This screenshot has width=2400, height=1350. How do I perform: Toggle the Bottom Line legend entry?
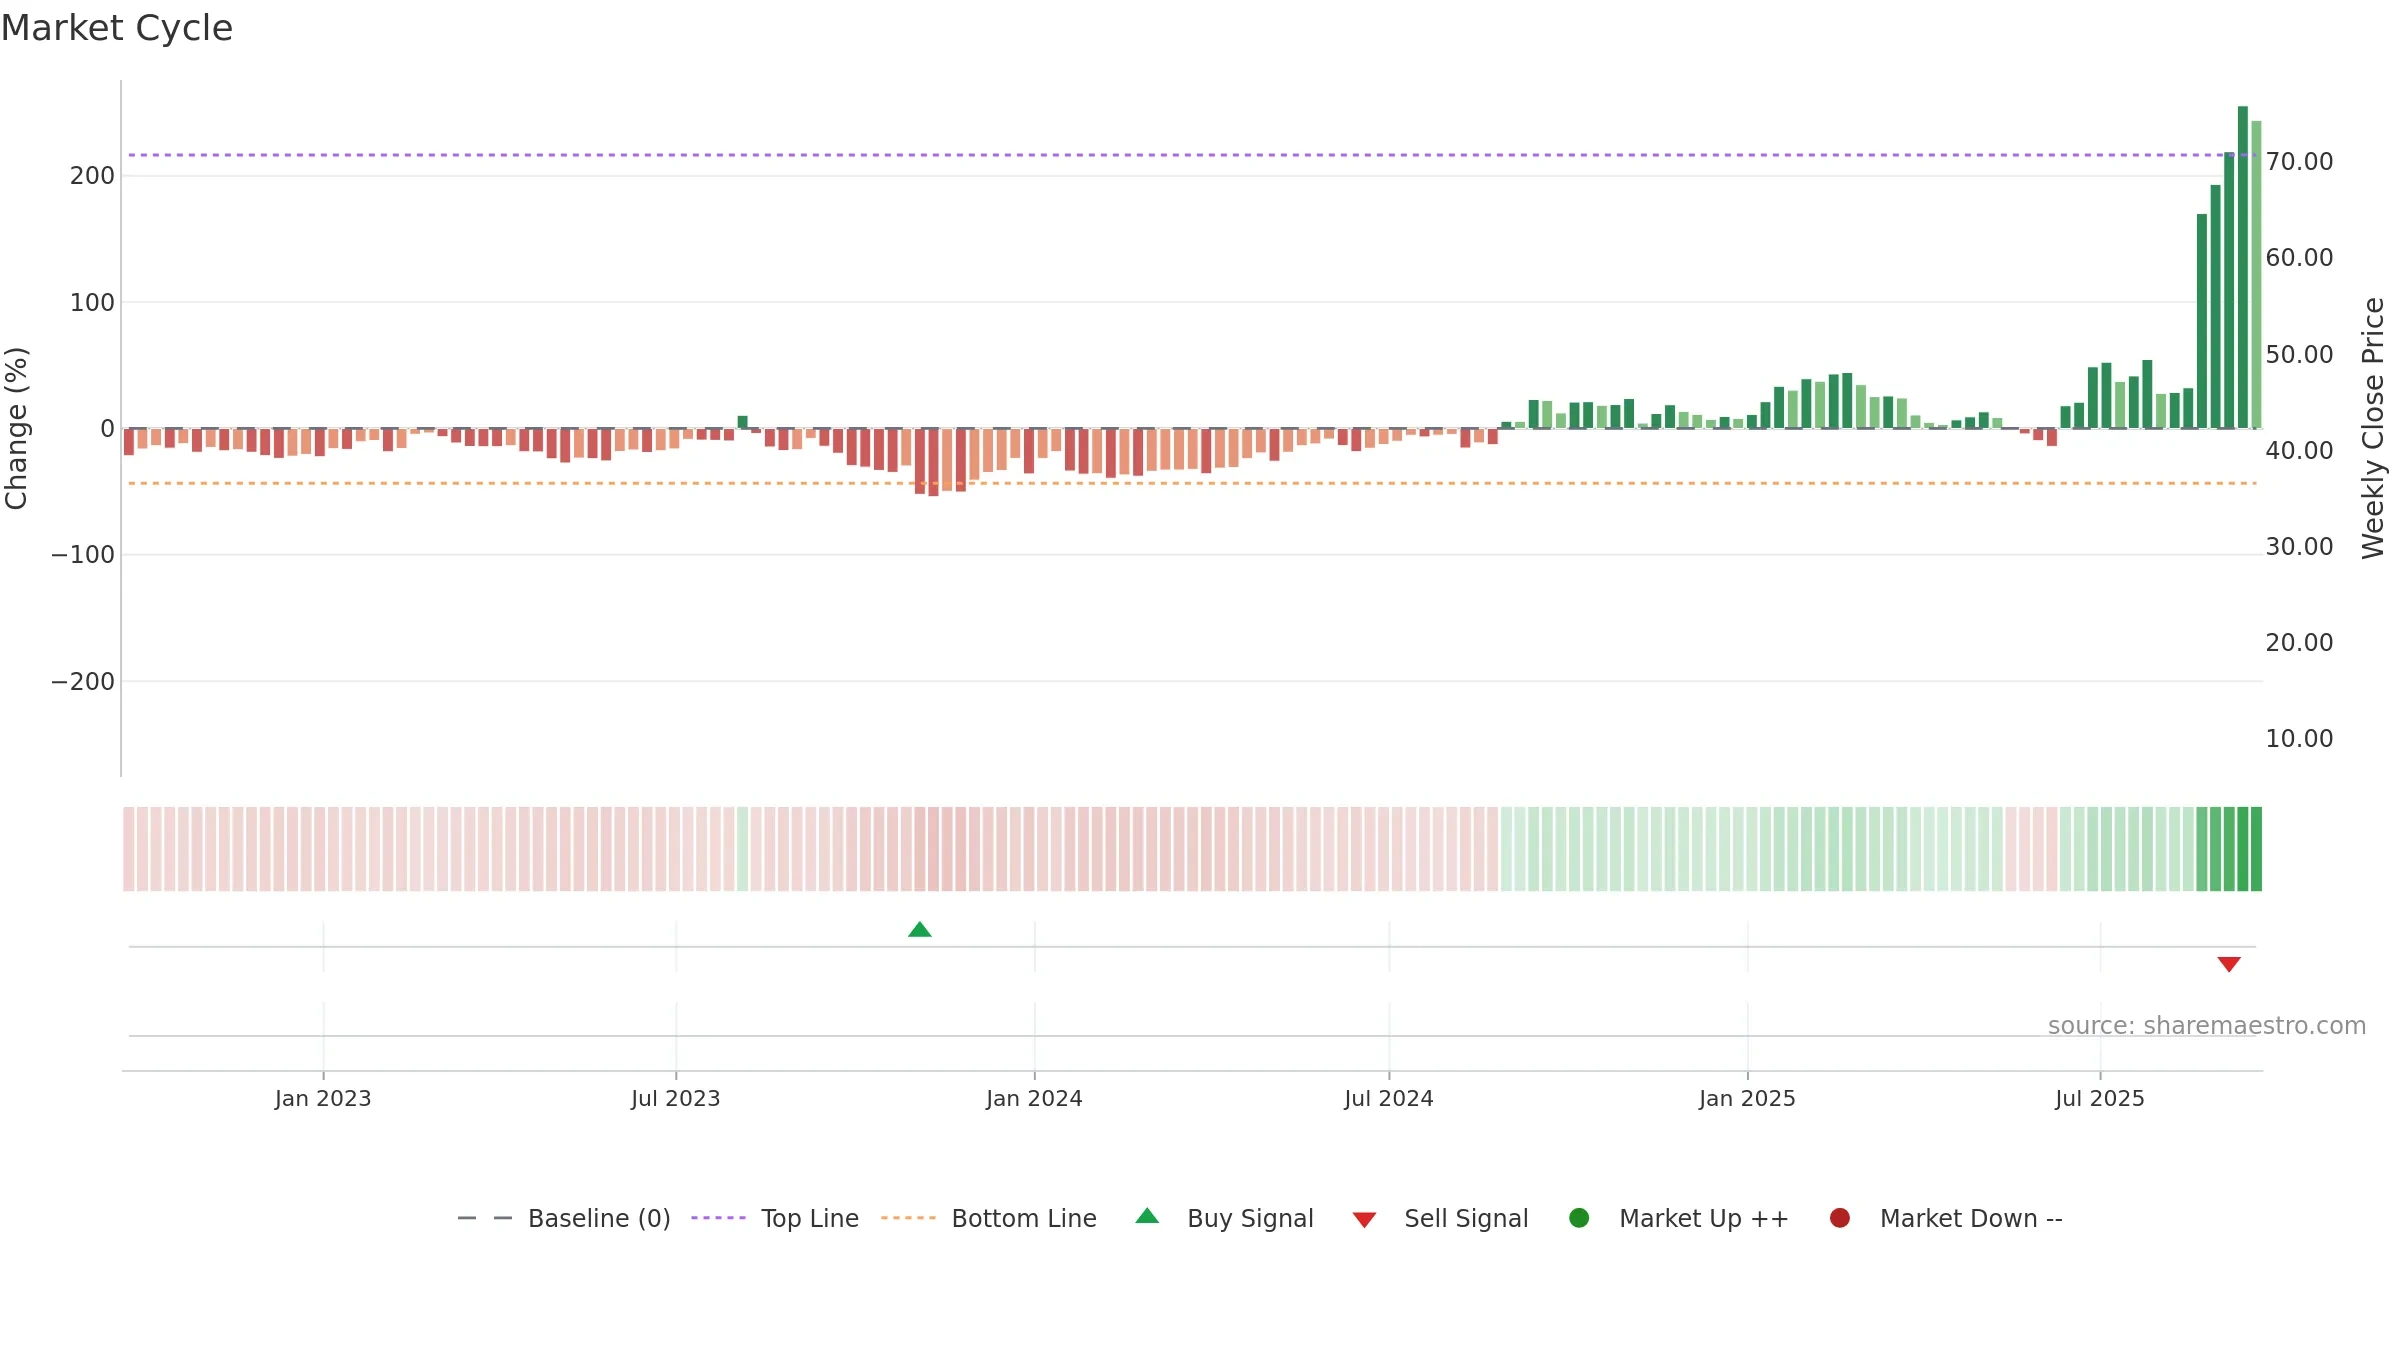(x=989, y=1218)
